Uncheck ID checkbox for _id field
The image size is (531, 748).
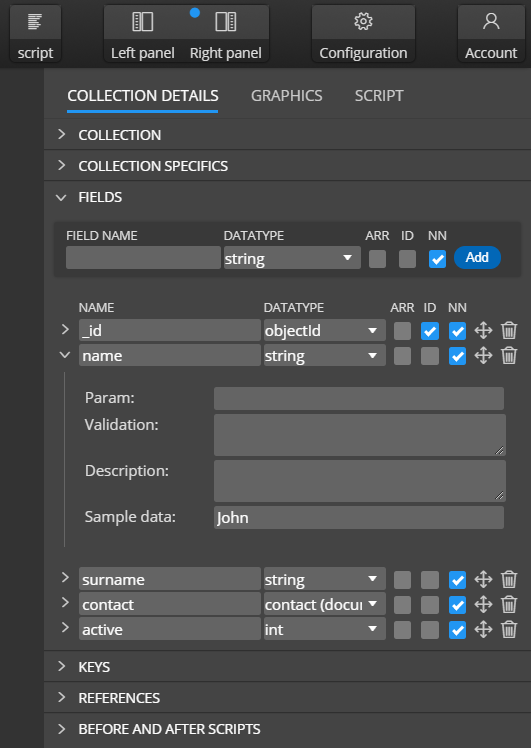(430, 331)
